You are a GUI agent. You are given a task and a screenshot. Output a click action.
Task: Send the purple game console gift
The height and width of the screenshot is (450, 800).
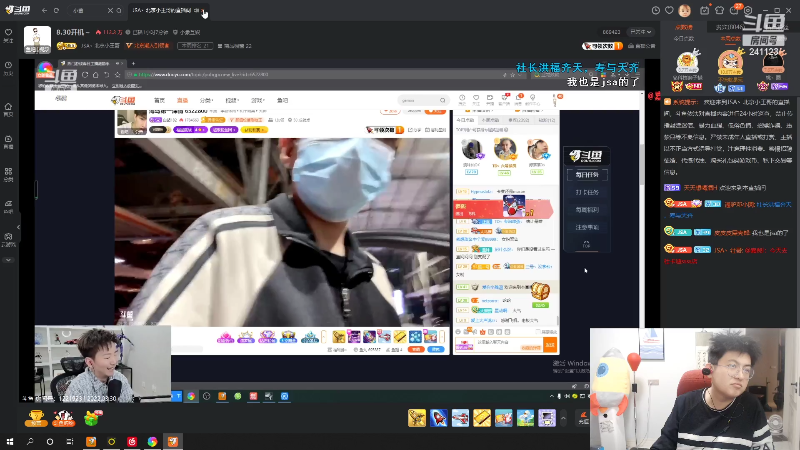tap(546, 418)
